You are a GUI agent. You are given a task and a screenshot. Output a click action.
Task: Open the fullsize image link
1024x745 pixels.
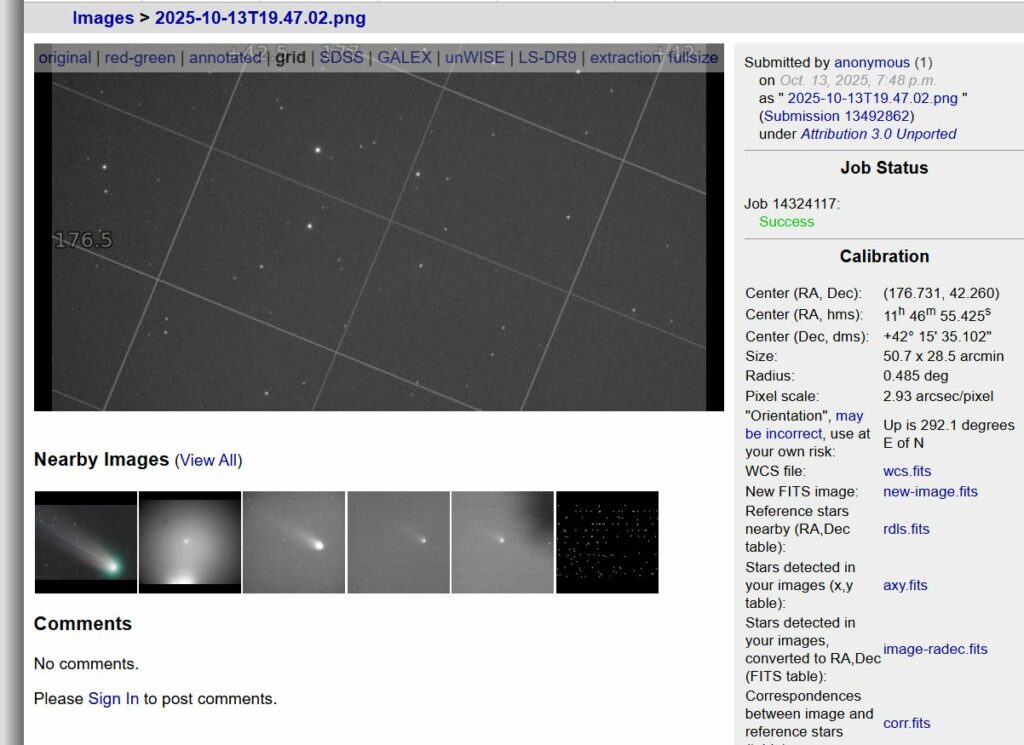coord(693,58)
